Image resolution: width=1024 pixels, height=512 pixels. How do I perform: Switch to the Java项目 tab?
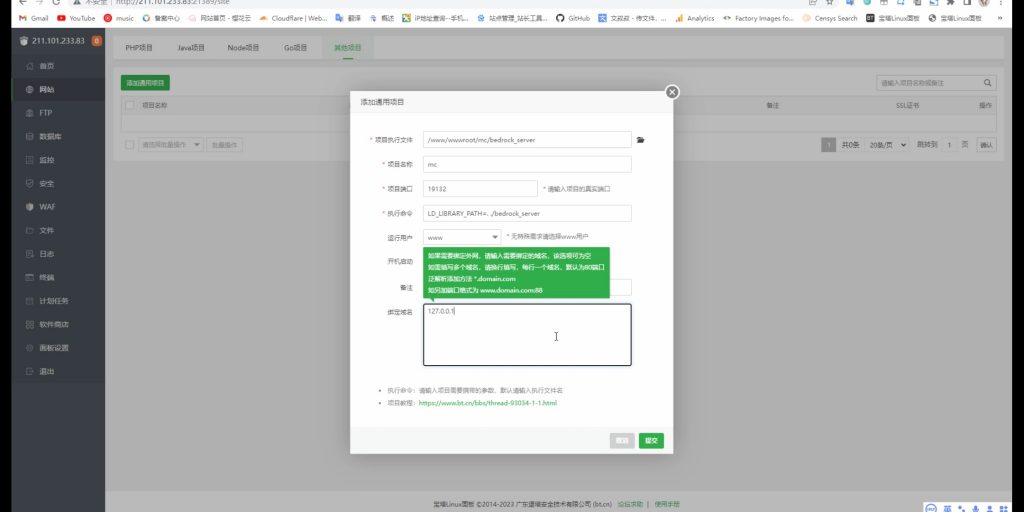[191, 48]
